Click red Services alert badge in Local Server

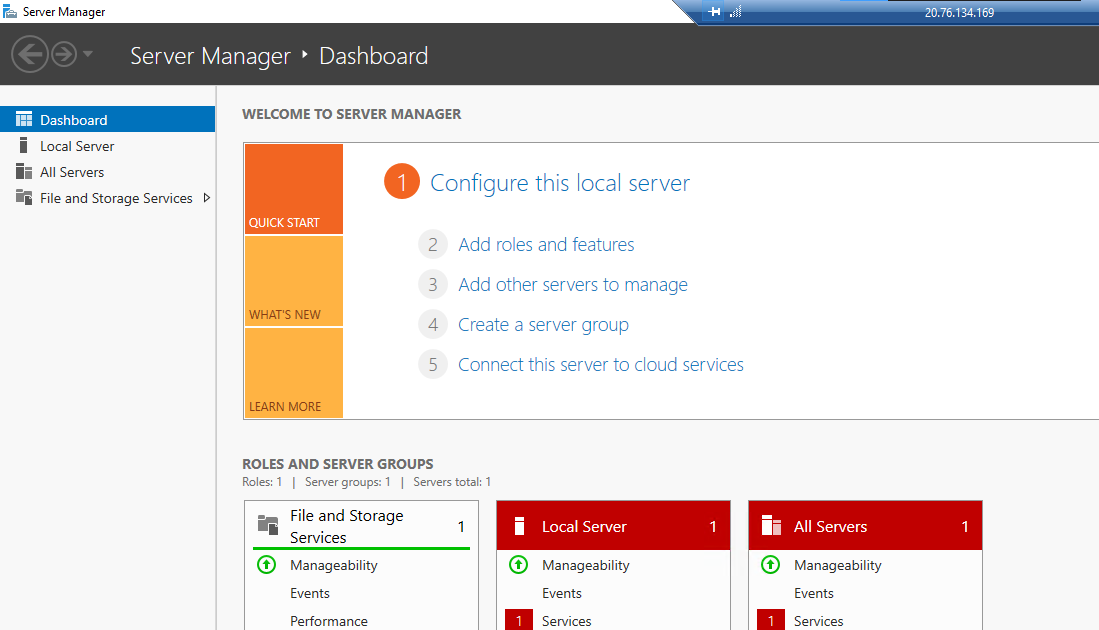pyautogui.click(x=519, y=620)
